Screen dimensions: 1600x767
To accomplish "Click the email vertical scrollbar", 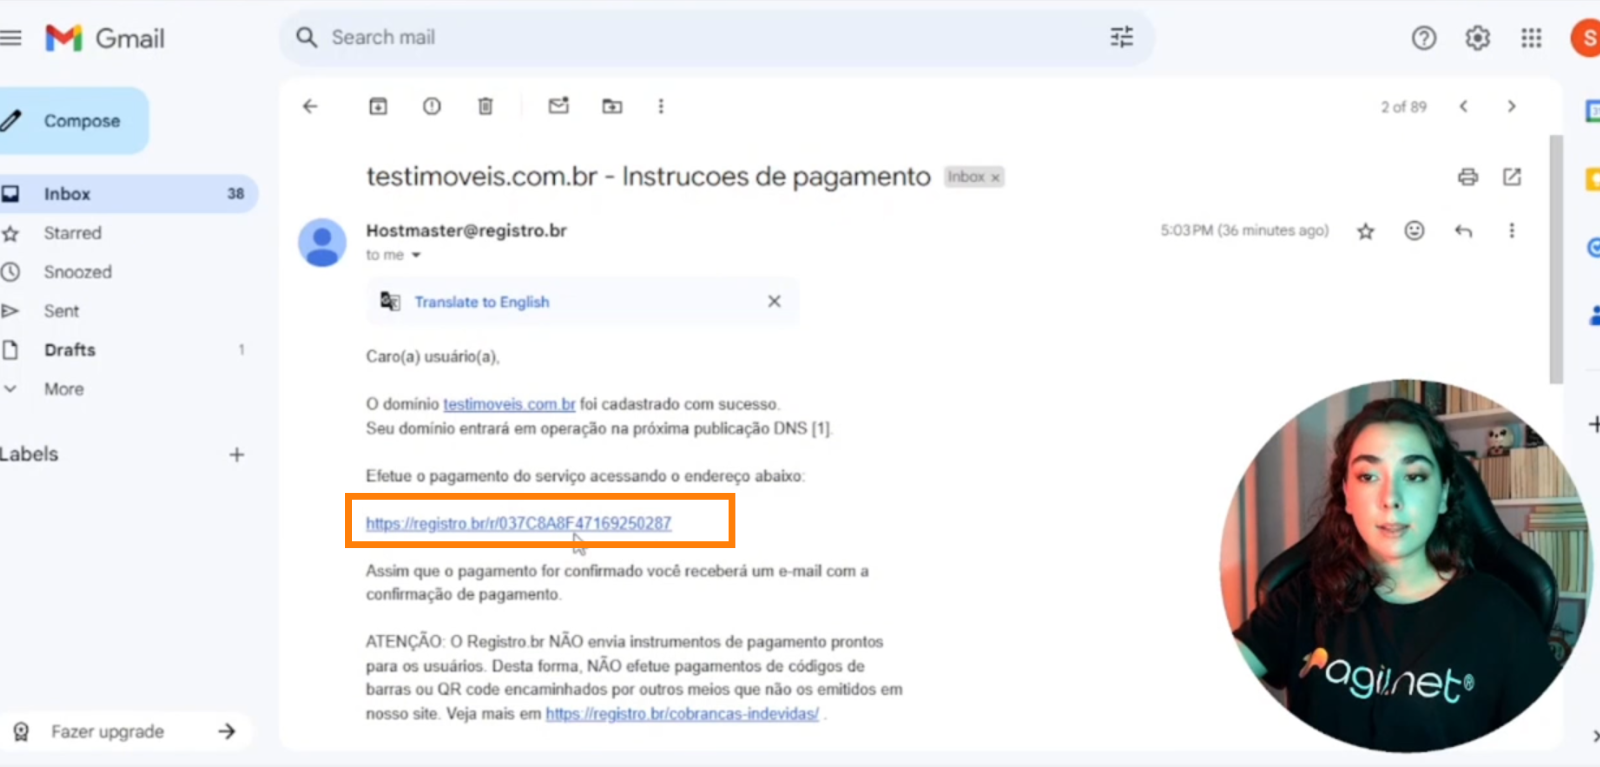I will point(1555,260).
